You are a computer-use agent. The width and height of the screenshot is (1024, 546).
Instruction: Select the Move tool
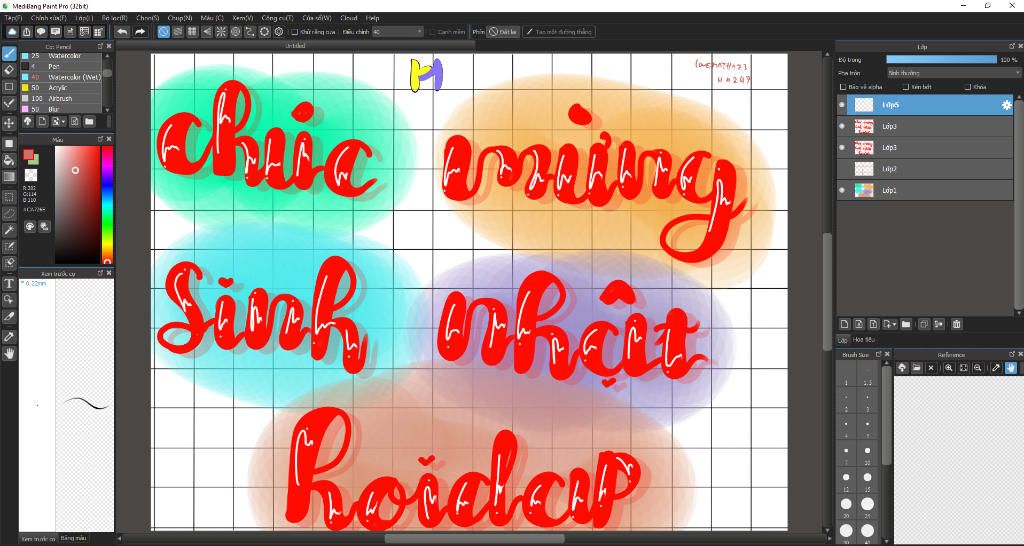coord(9,123)
